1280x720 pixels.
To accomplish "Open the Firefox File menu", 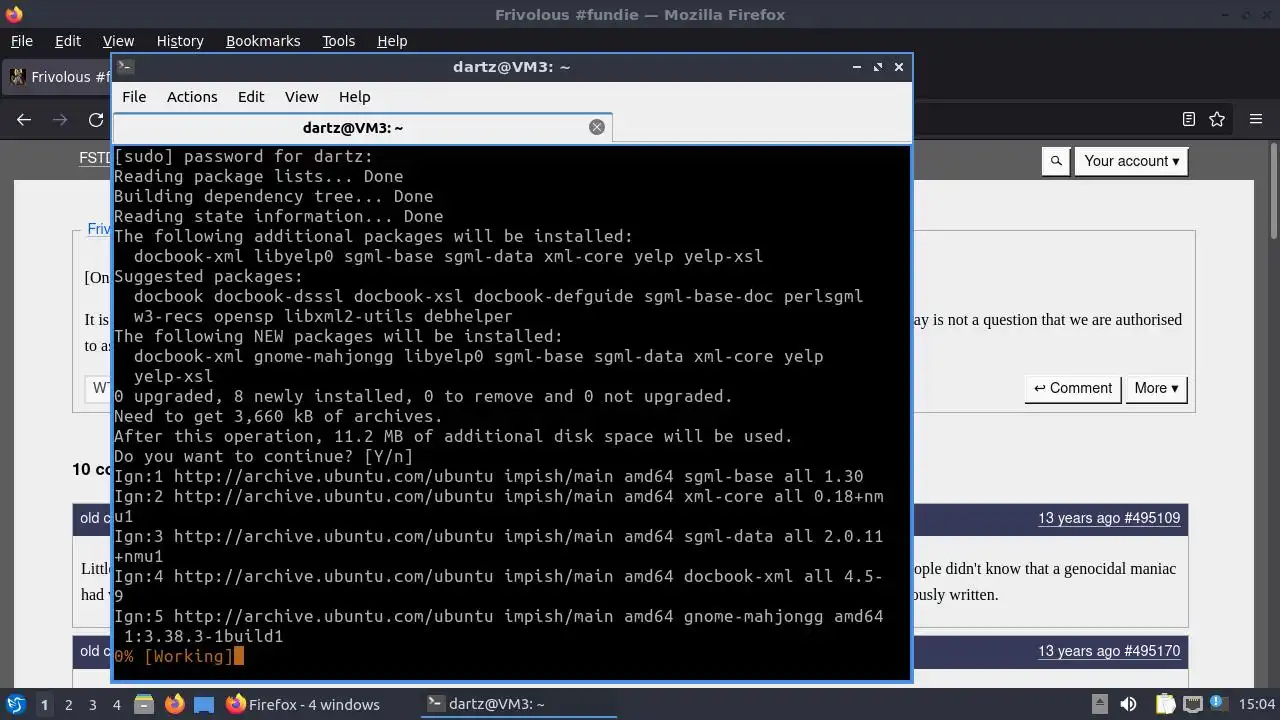I will tap(21, 41).
